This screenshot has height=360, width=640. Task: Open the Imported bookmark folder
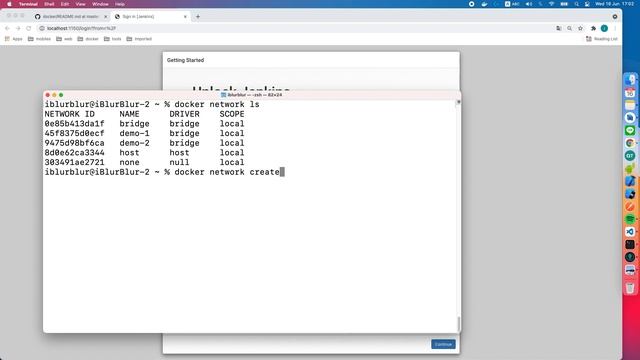[139, 39]
